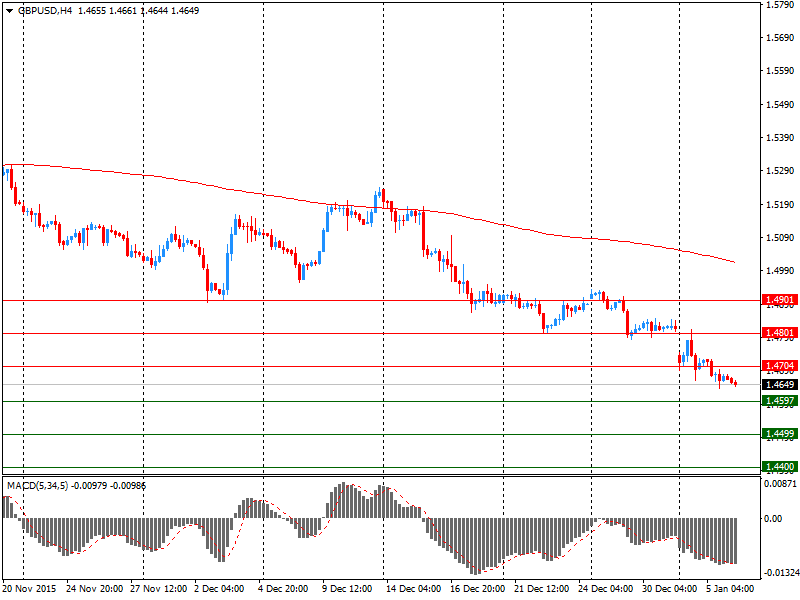Select the 5 Jan 04:00 time label
The width and height of the screenshot is (800, 600).
[x=730, y=588]
